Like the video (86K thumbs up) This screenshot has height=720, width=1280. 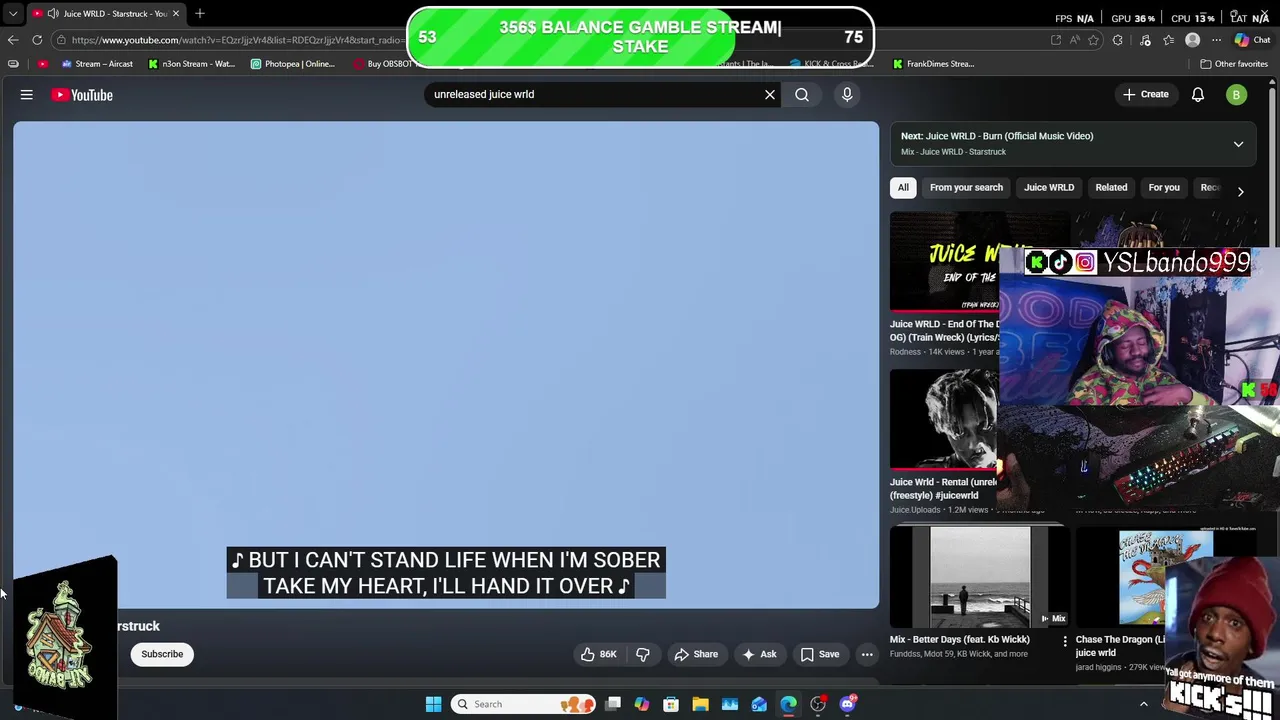coord(599,654)
